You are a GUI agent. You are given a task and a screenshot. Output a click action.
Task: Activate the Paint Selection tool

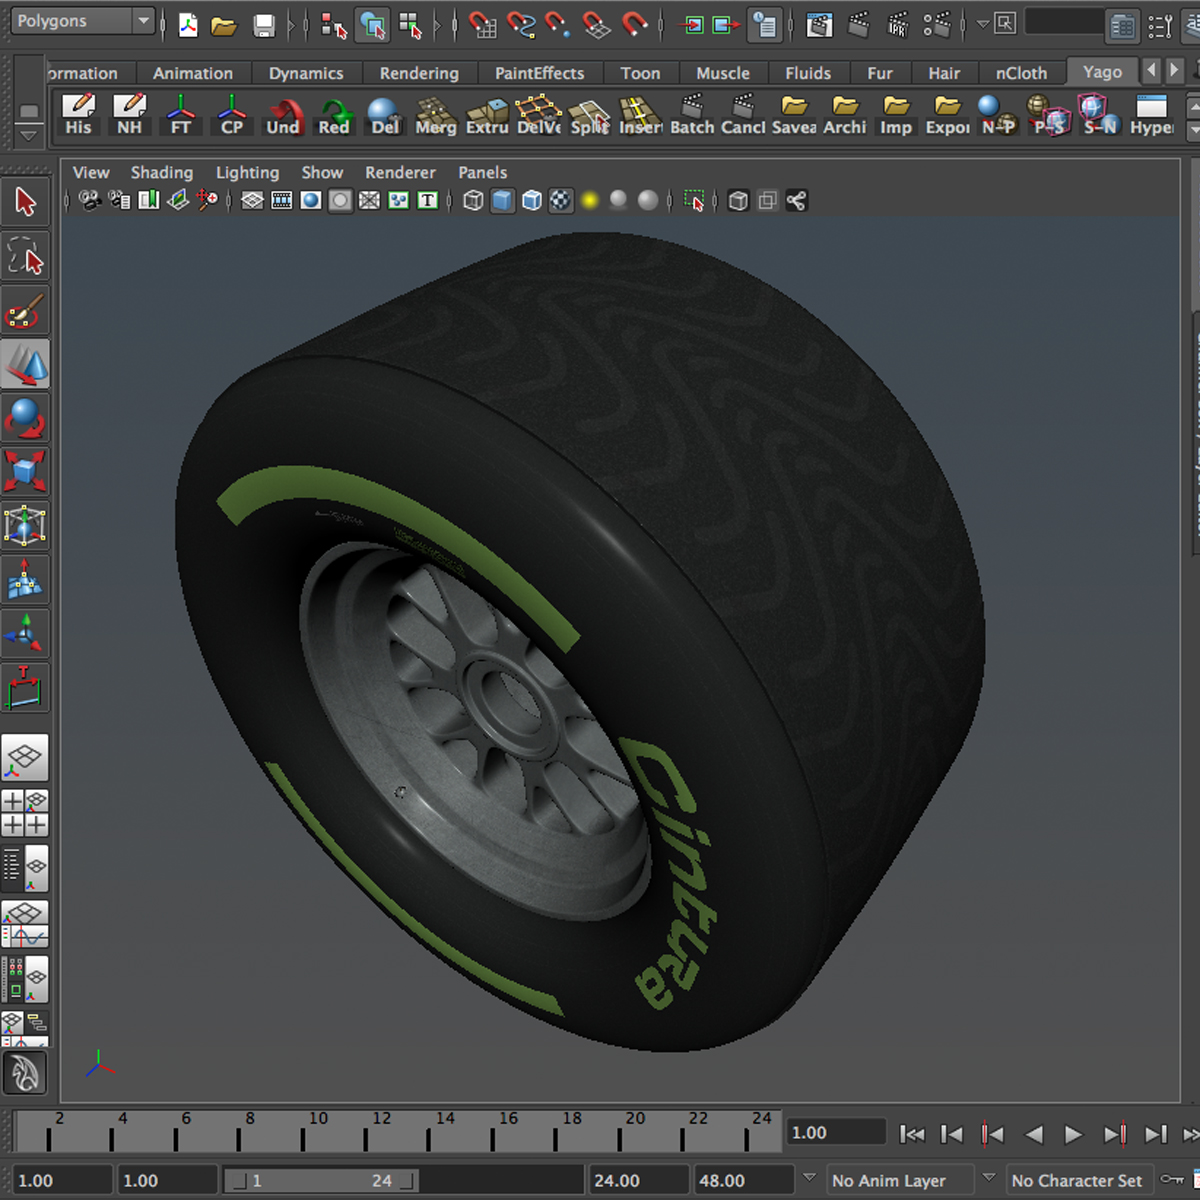pos(25,311)
